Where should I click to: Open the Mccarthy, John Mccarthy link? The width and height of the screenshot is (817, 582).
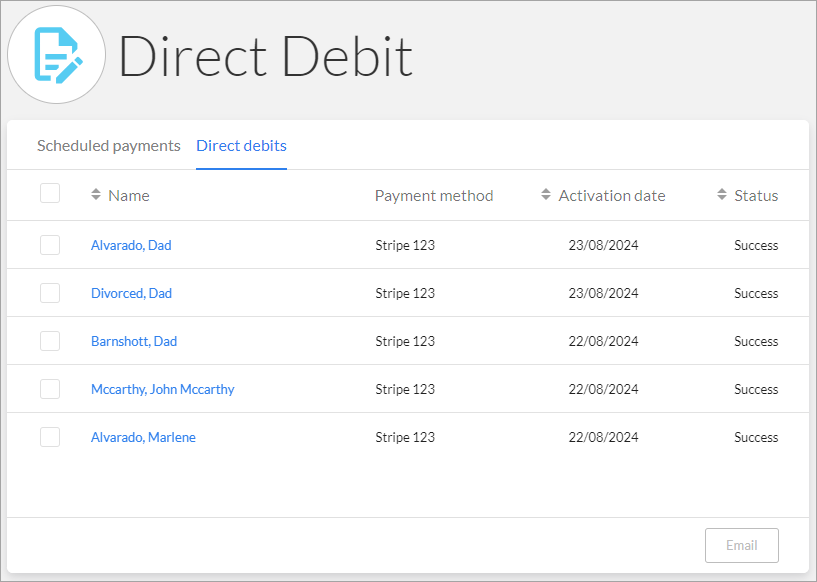163,389
